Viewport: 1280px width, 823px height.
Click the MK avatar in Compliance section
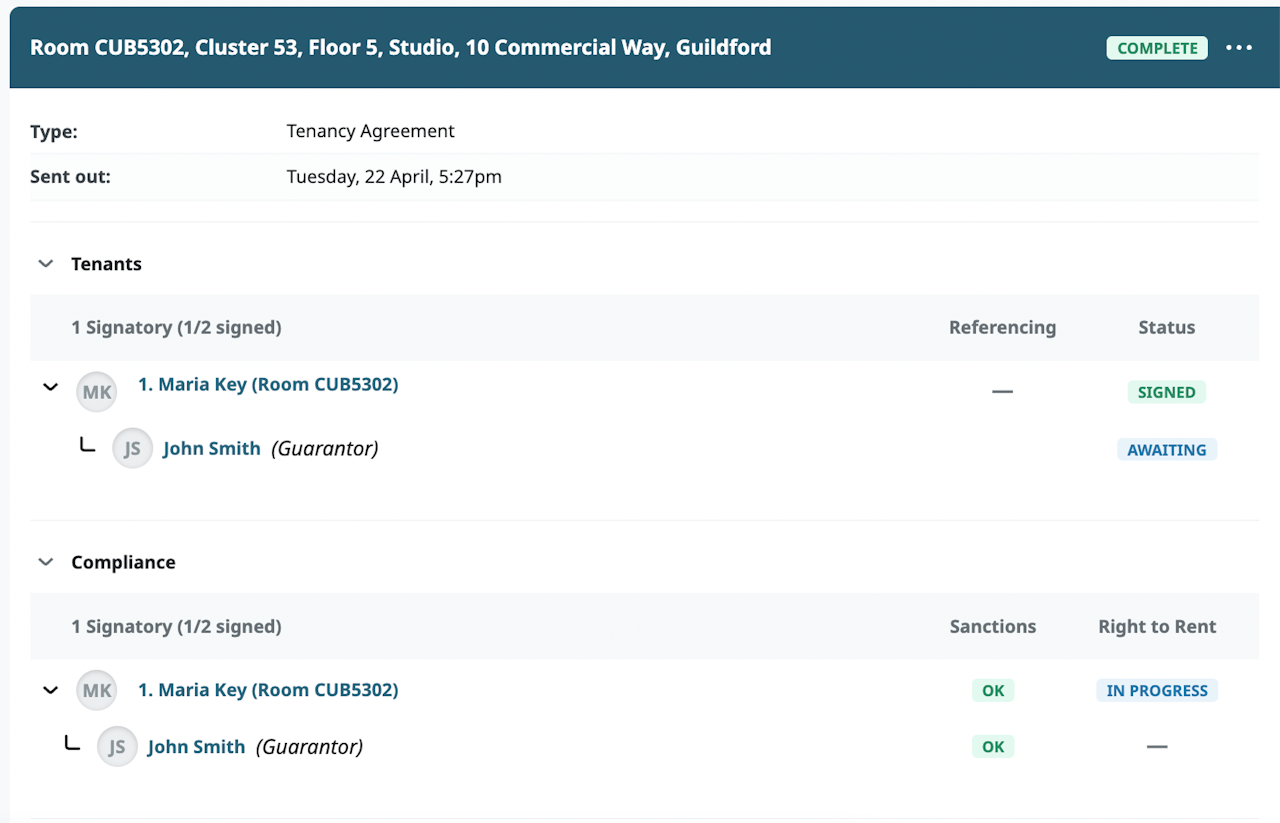pyautogui.click(x=96, y=690)
